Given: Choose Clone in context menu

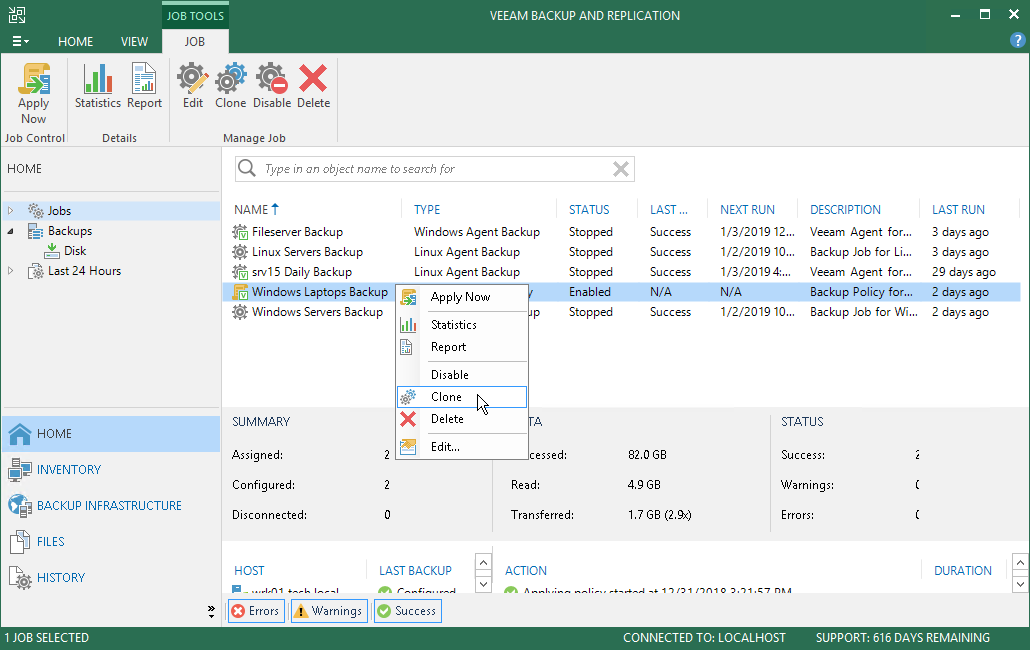Looking at the screenshot, I should click(462, 397).
